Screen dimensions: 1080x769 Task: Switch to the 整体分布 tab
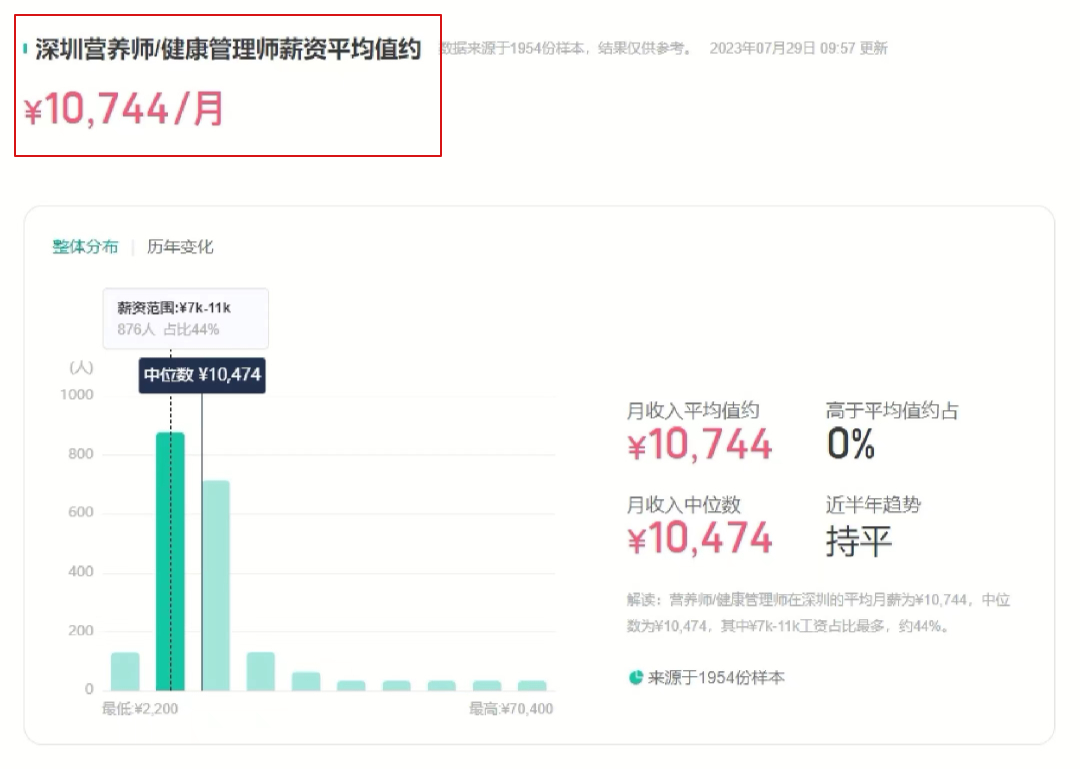[85, 247]
